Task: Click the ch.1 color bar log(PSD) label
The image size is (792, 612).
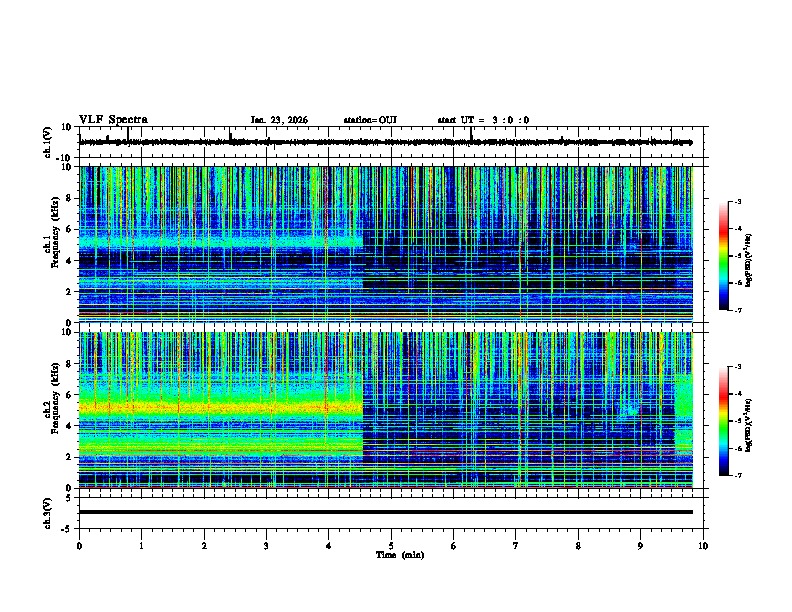Action: [x=749, y=261]
